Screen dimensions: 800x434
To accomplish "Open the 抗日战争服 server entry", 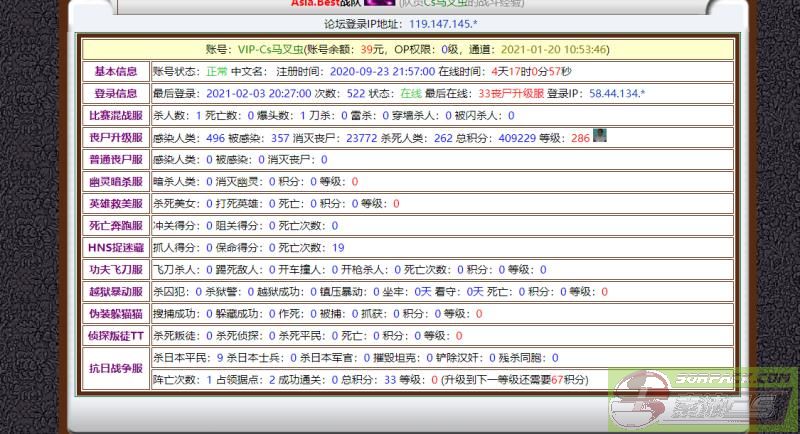I will pyautogui.click(x=115, y=368).
